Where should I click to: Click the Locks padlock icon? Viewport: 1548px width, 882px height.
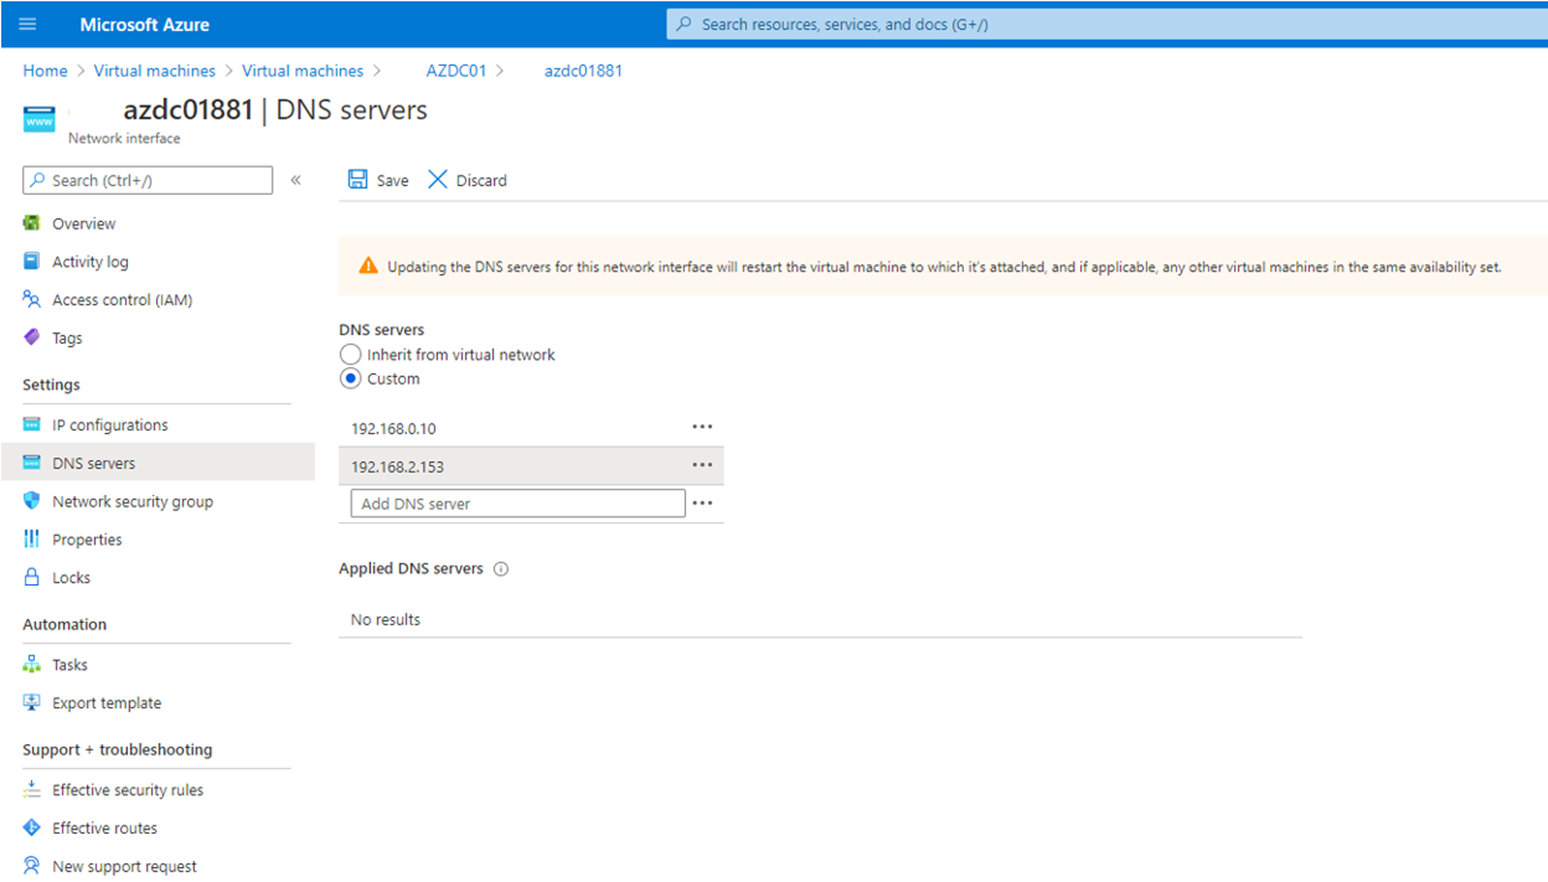pyautogui.click(x=32, y=577)
